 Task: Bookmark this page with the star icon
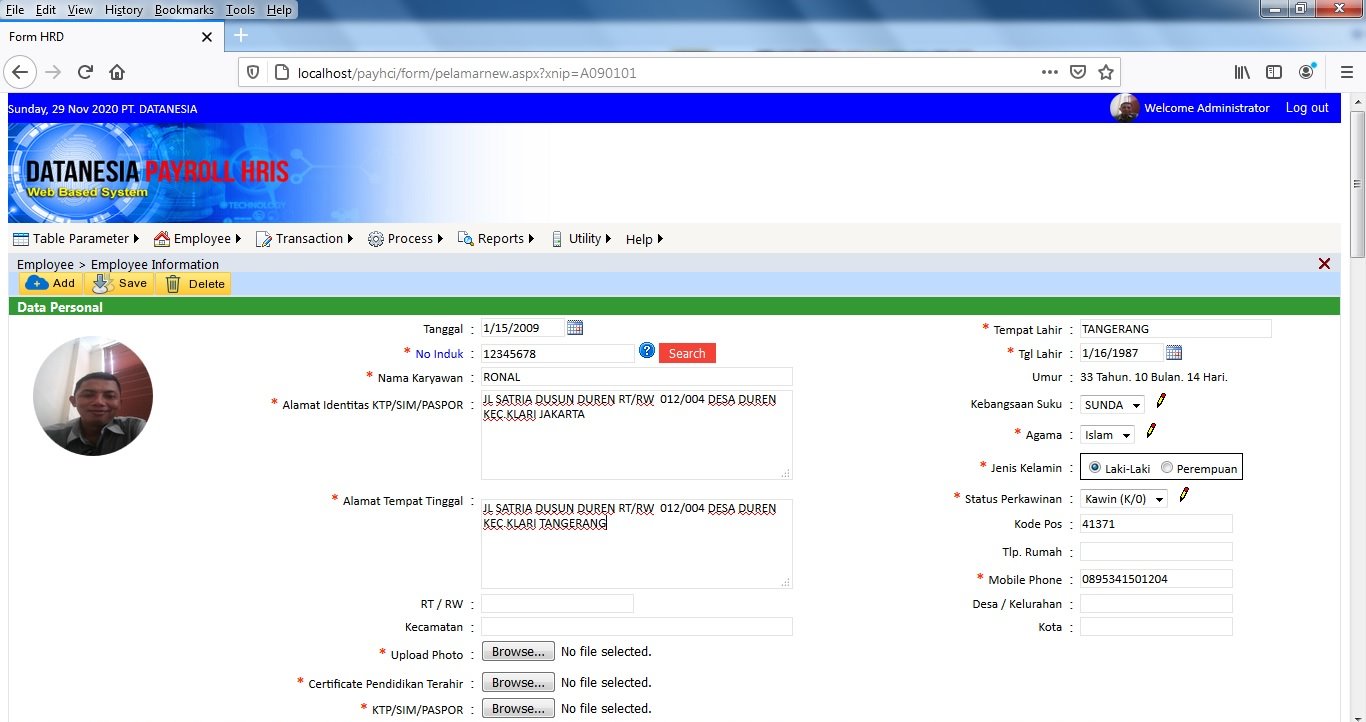1106,72
